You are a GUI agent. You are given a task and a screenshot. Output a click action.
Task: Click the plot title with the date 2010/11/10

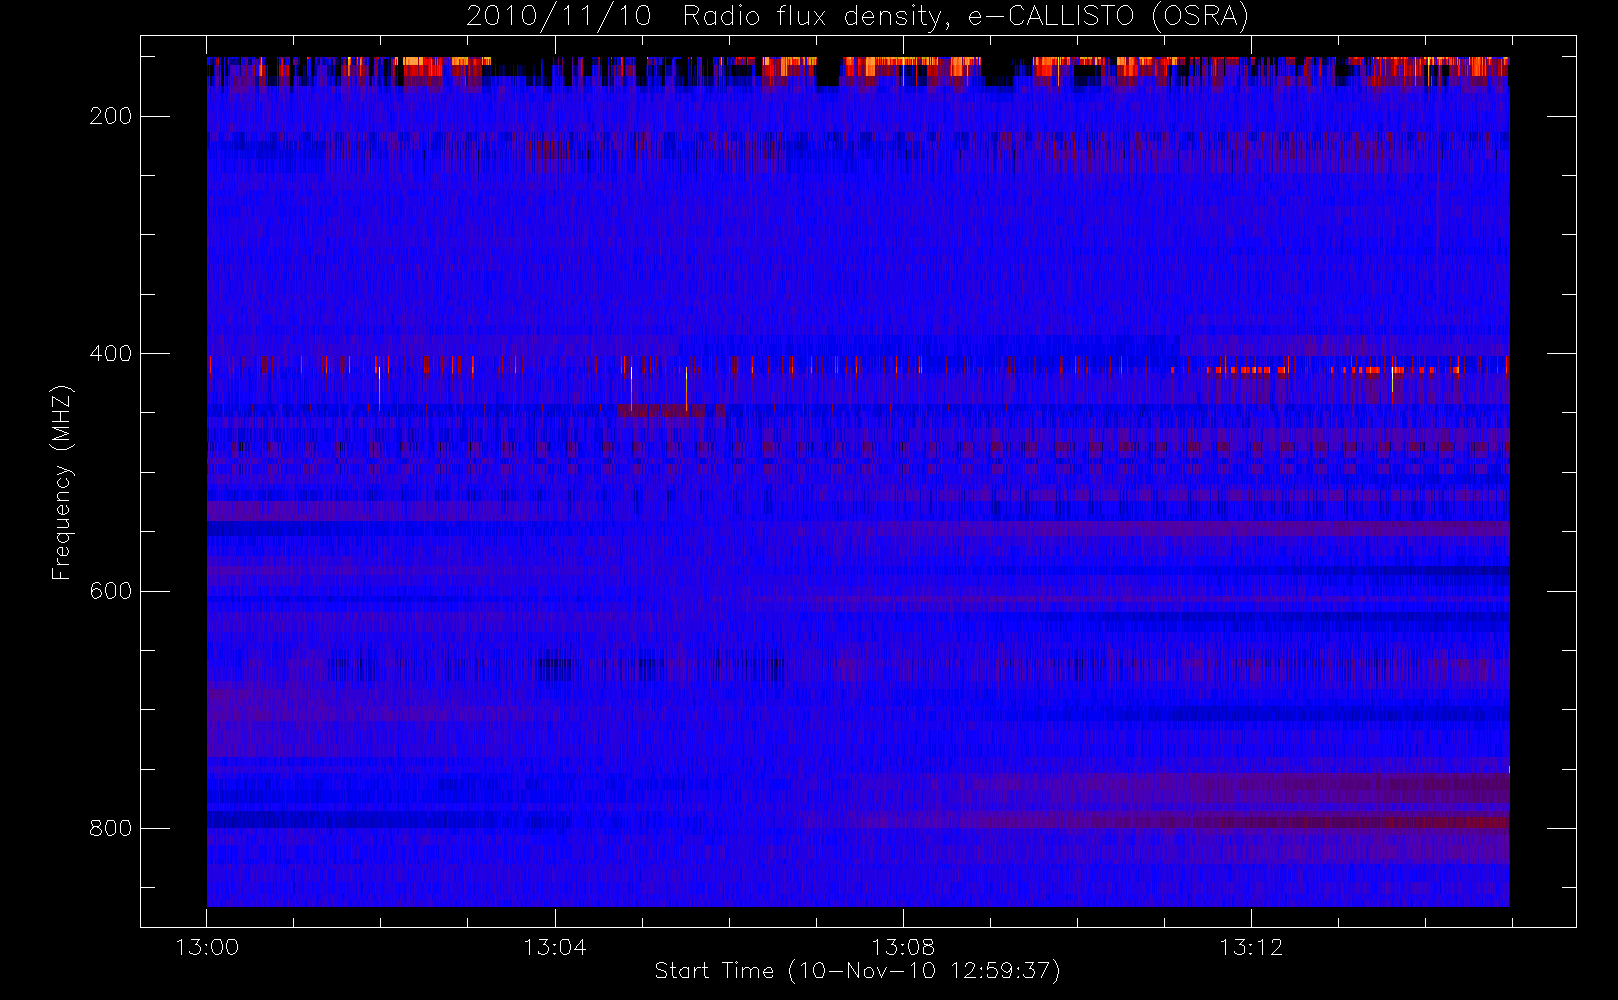(x=858, y=17)
